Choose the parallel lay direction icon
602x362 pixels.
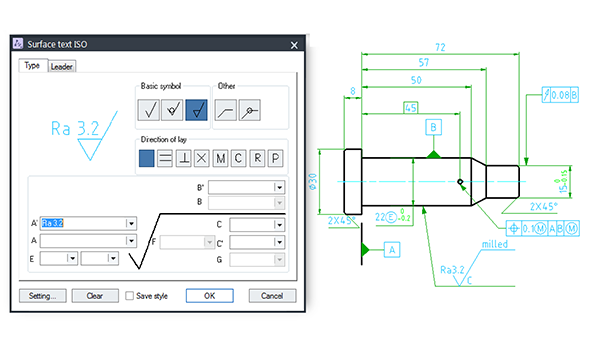point(165,158)
